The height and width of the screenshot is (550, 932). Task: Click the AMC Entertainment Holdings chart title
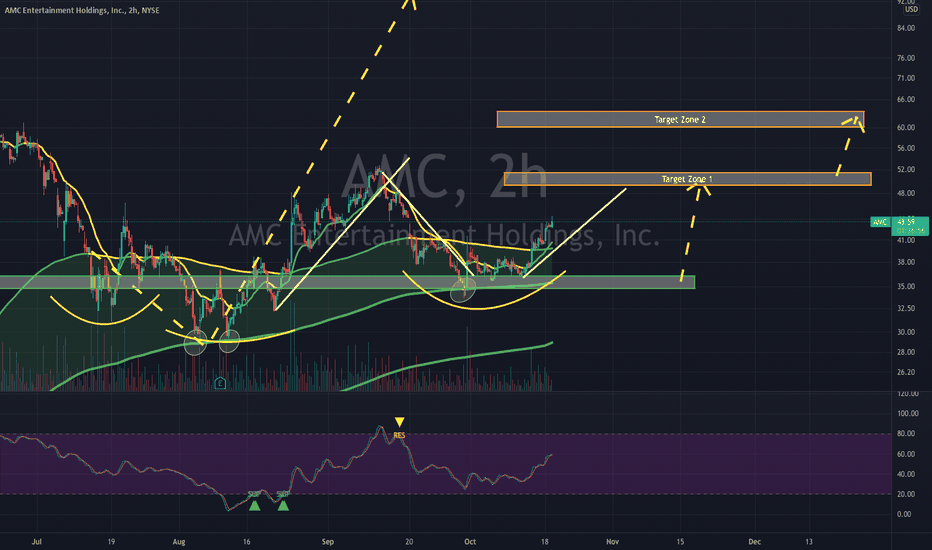(x=82, y=10)
